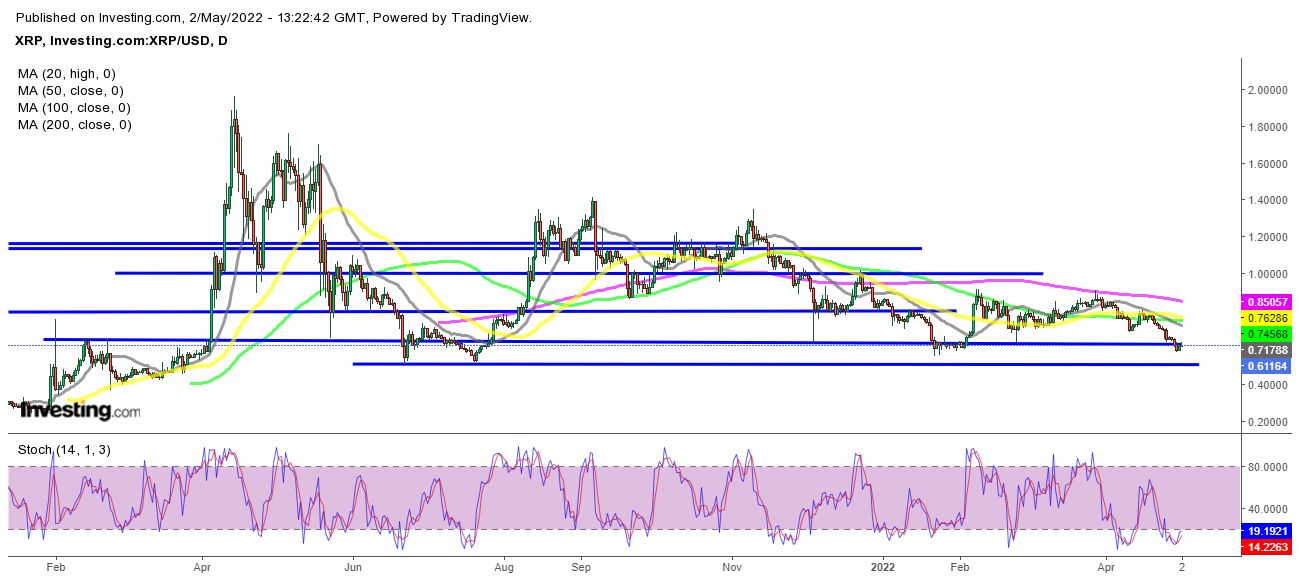This screenshot has width=1299, height=580.
Task: Click the Jun label on the time axis
Action: point(352,565)
